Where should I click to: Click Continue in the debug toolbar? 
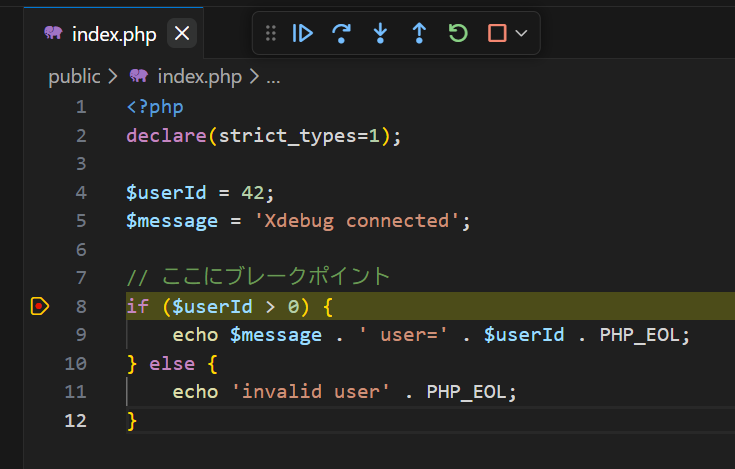tap(302, 33)
